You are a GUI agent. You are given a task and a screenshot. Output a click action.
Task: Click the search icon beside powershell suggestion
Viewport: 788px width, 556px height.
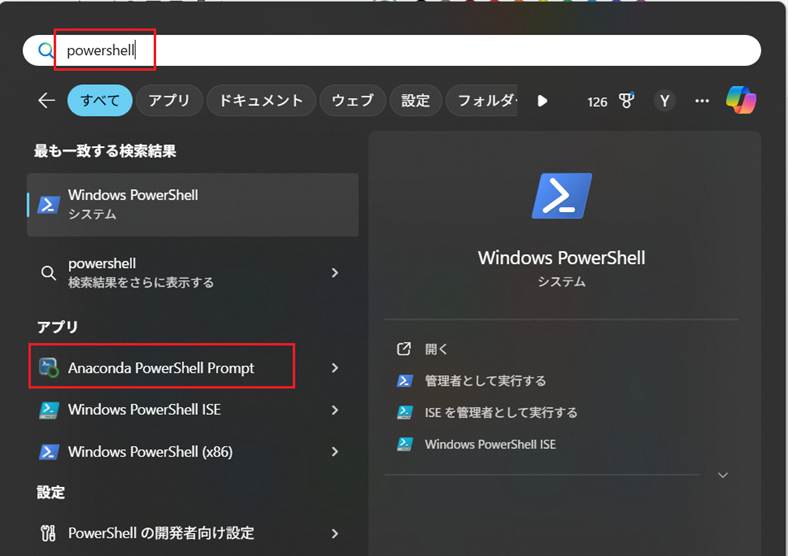point(49,273)
